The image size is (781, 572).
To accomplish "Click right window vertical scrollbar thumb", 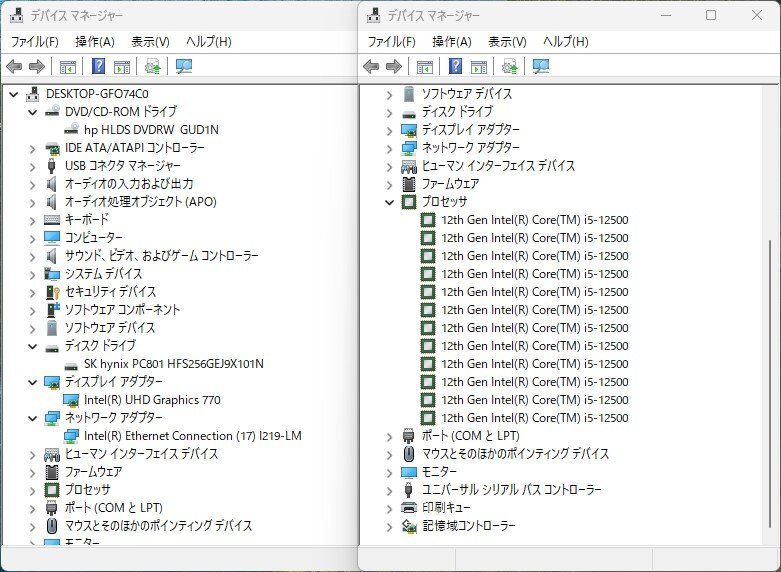I will pos(770,384).
